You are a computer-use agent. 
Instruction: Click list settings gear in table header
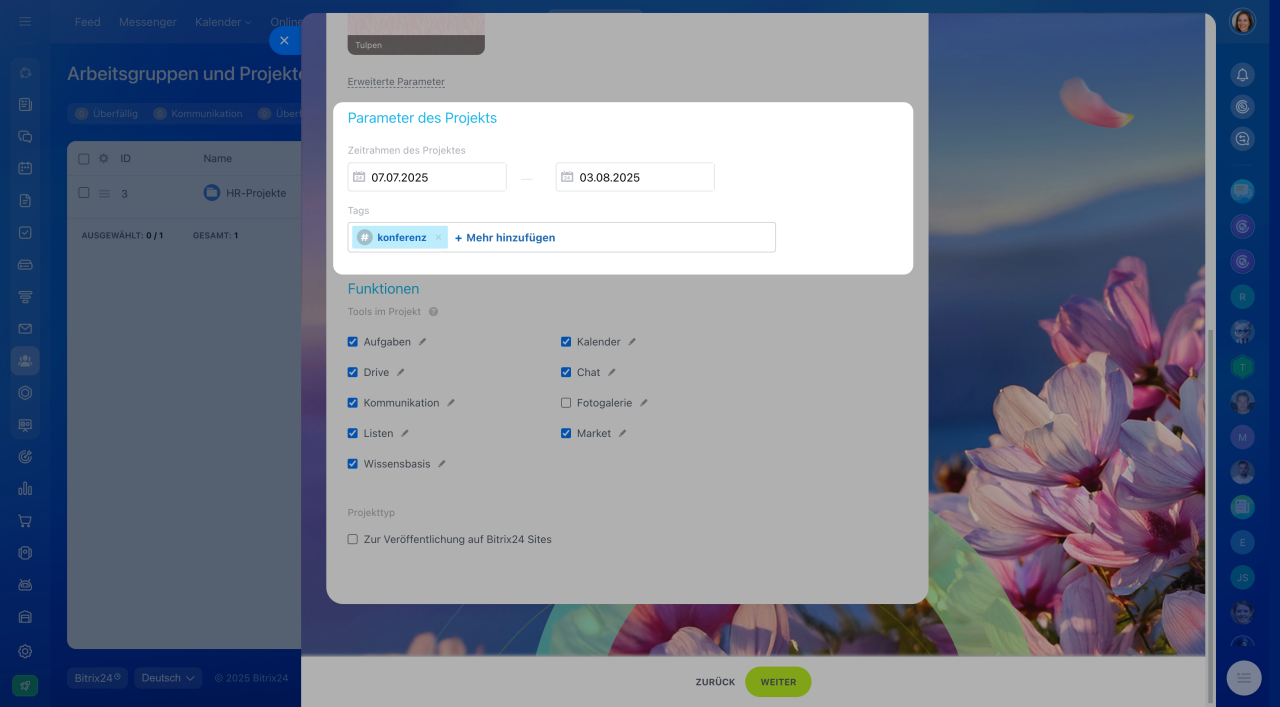click(104, 158)
